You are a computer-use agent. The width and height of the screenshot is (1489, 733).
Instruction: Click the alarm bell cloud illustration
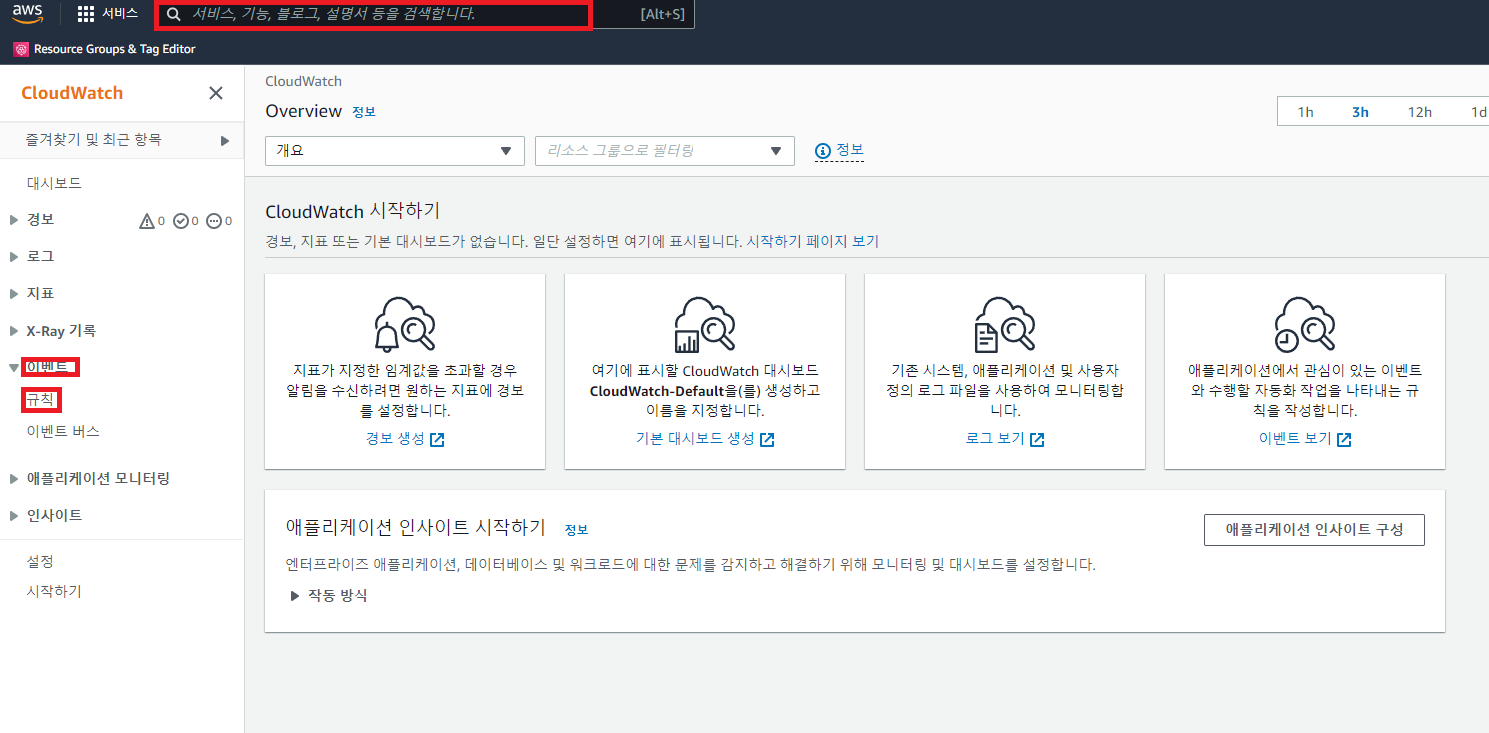(405, 324)
